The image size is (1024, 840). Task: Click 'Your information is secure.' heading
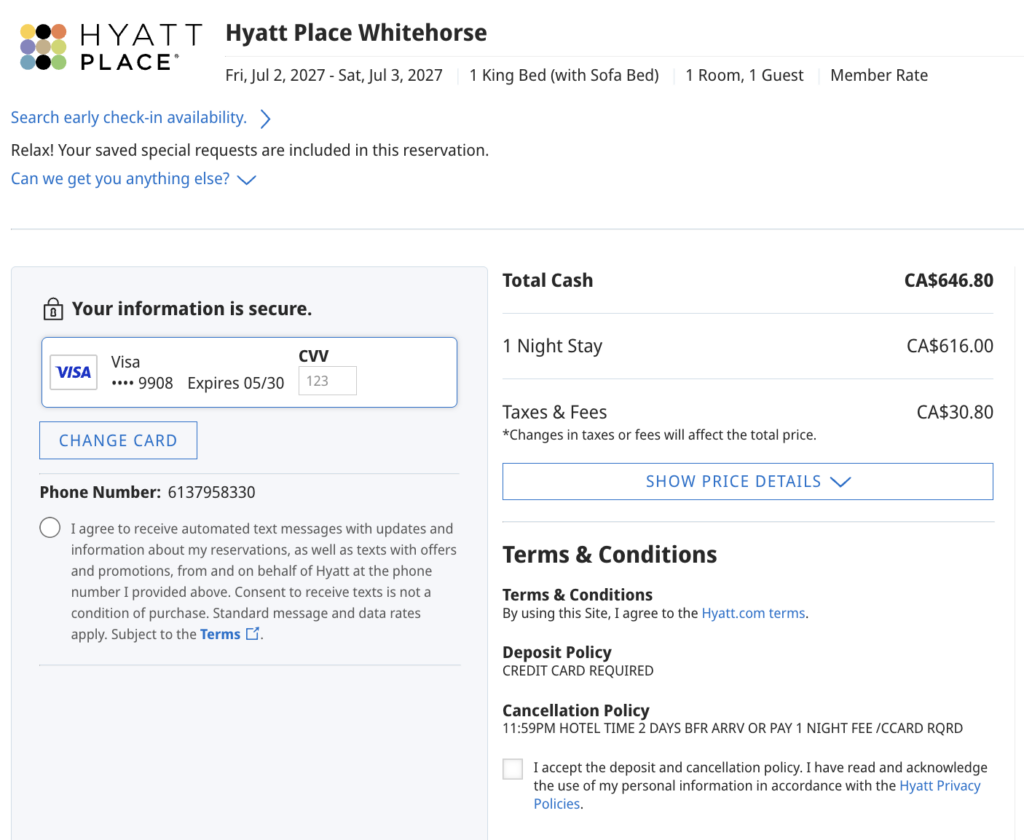[191, 308]
